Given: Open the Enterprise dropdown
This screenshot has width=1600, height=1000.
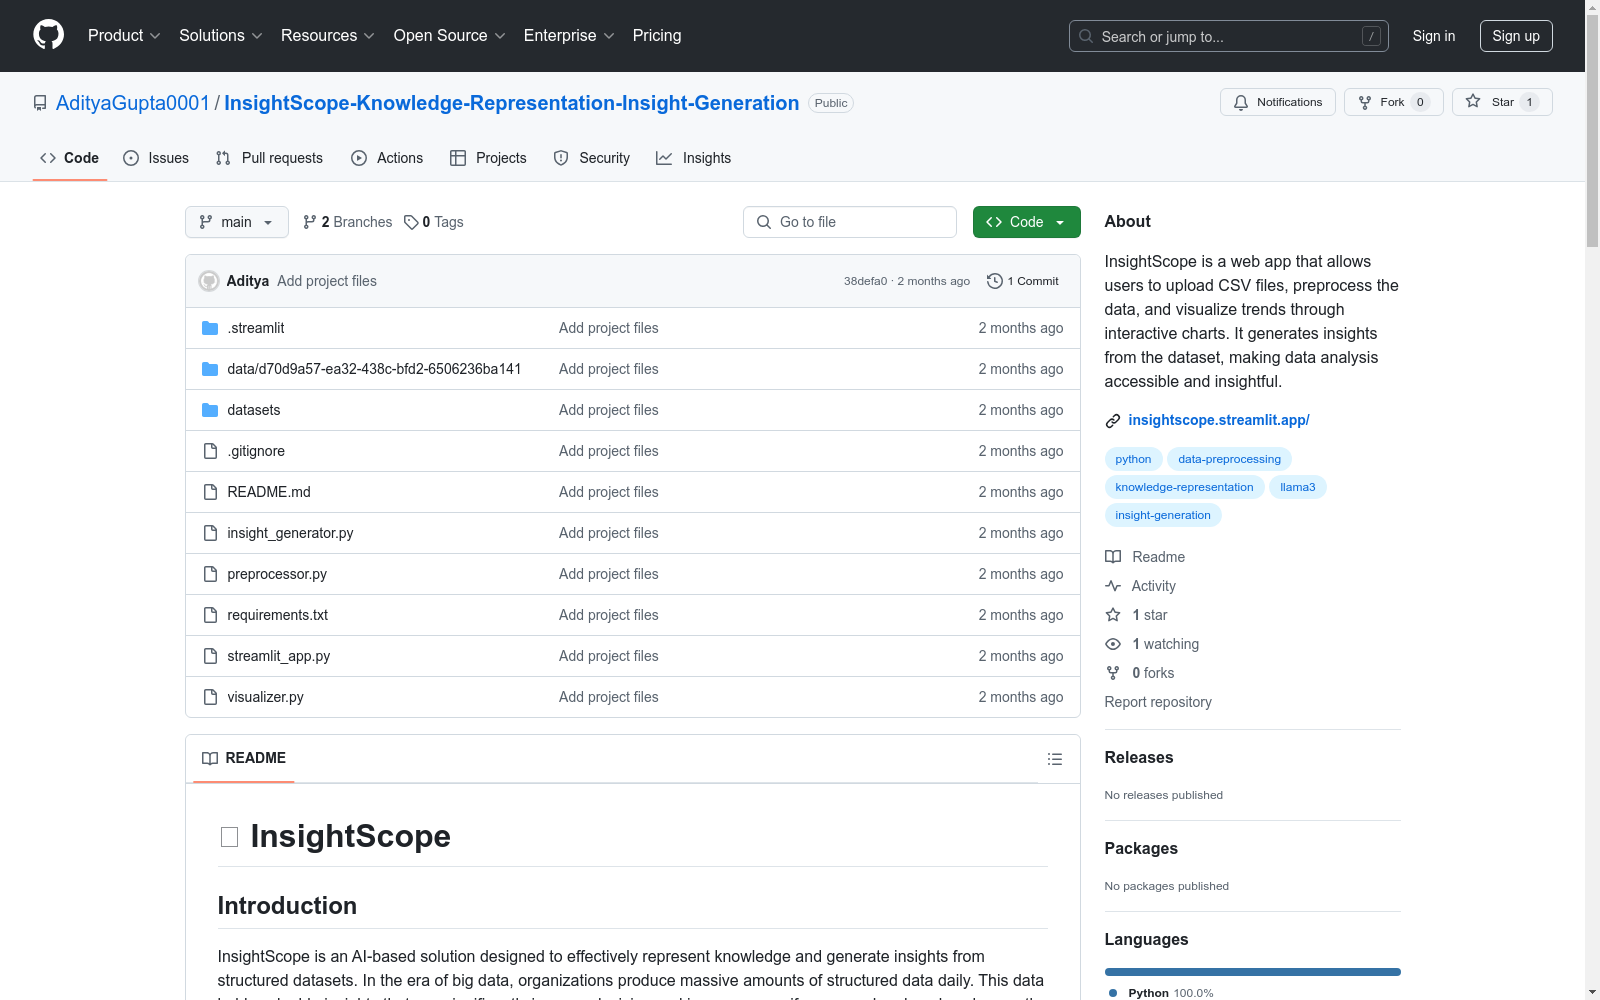Looking at the screenshot, I should point(569,36).
